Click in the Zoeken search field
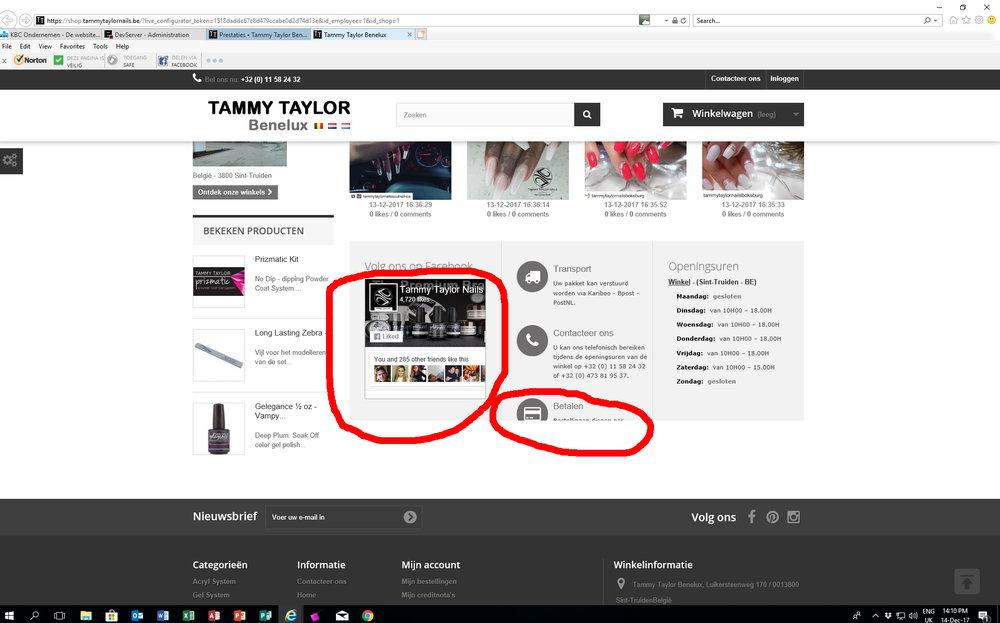Viewport: 1000px width, 623px height. [x=485, y=115]
